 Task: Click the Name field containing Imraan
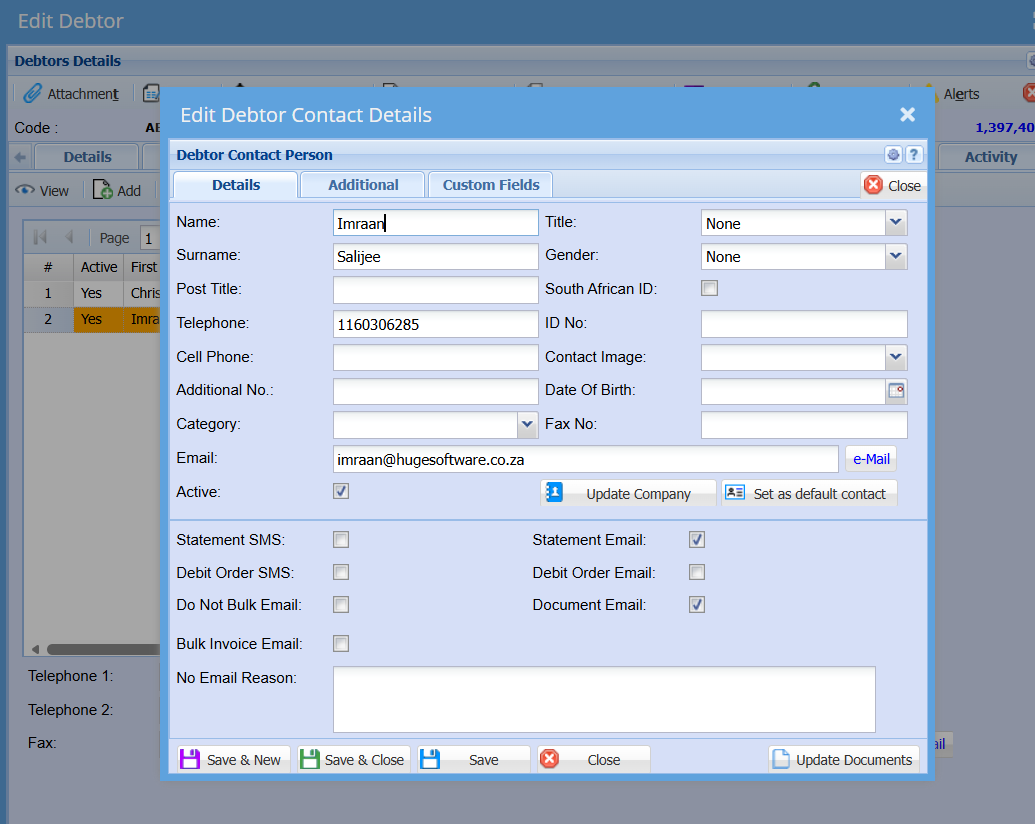pos(436,223)
